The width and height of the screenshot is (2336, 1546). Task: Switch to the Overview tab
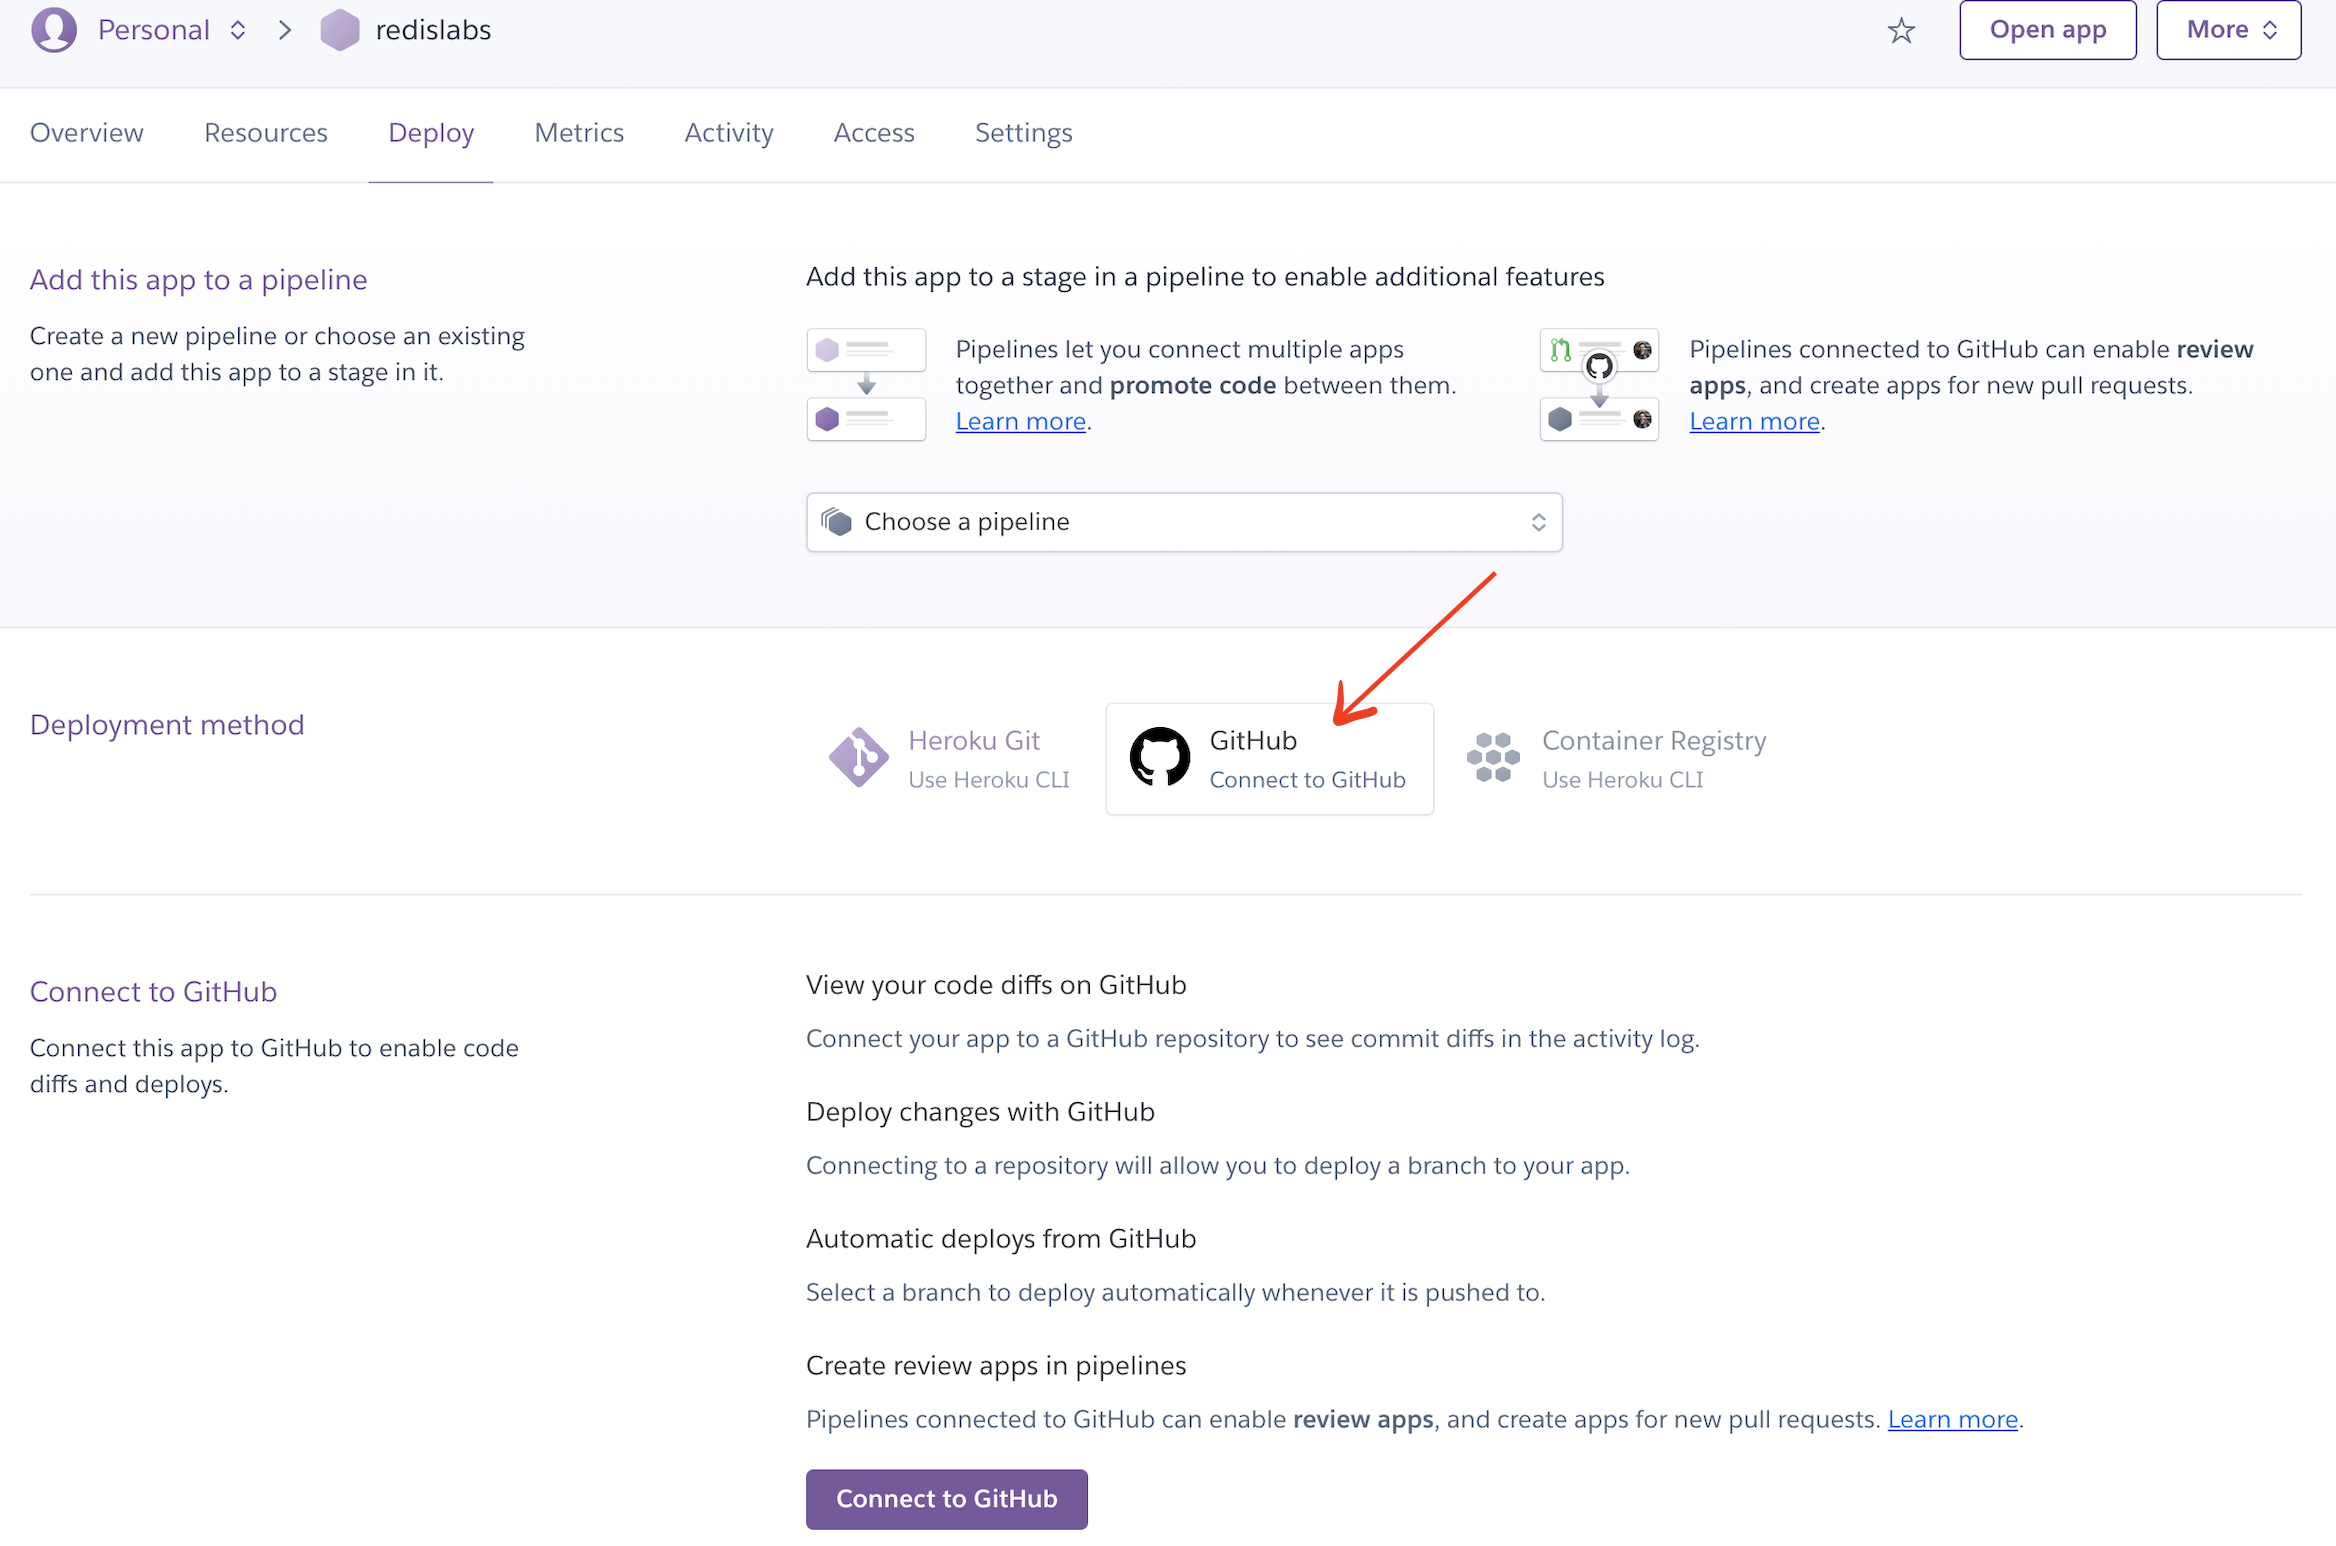[x=87, y=133]
